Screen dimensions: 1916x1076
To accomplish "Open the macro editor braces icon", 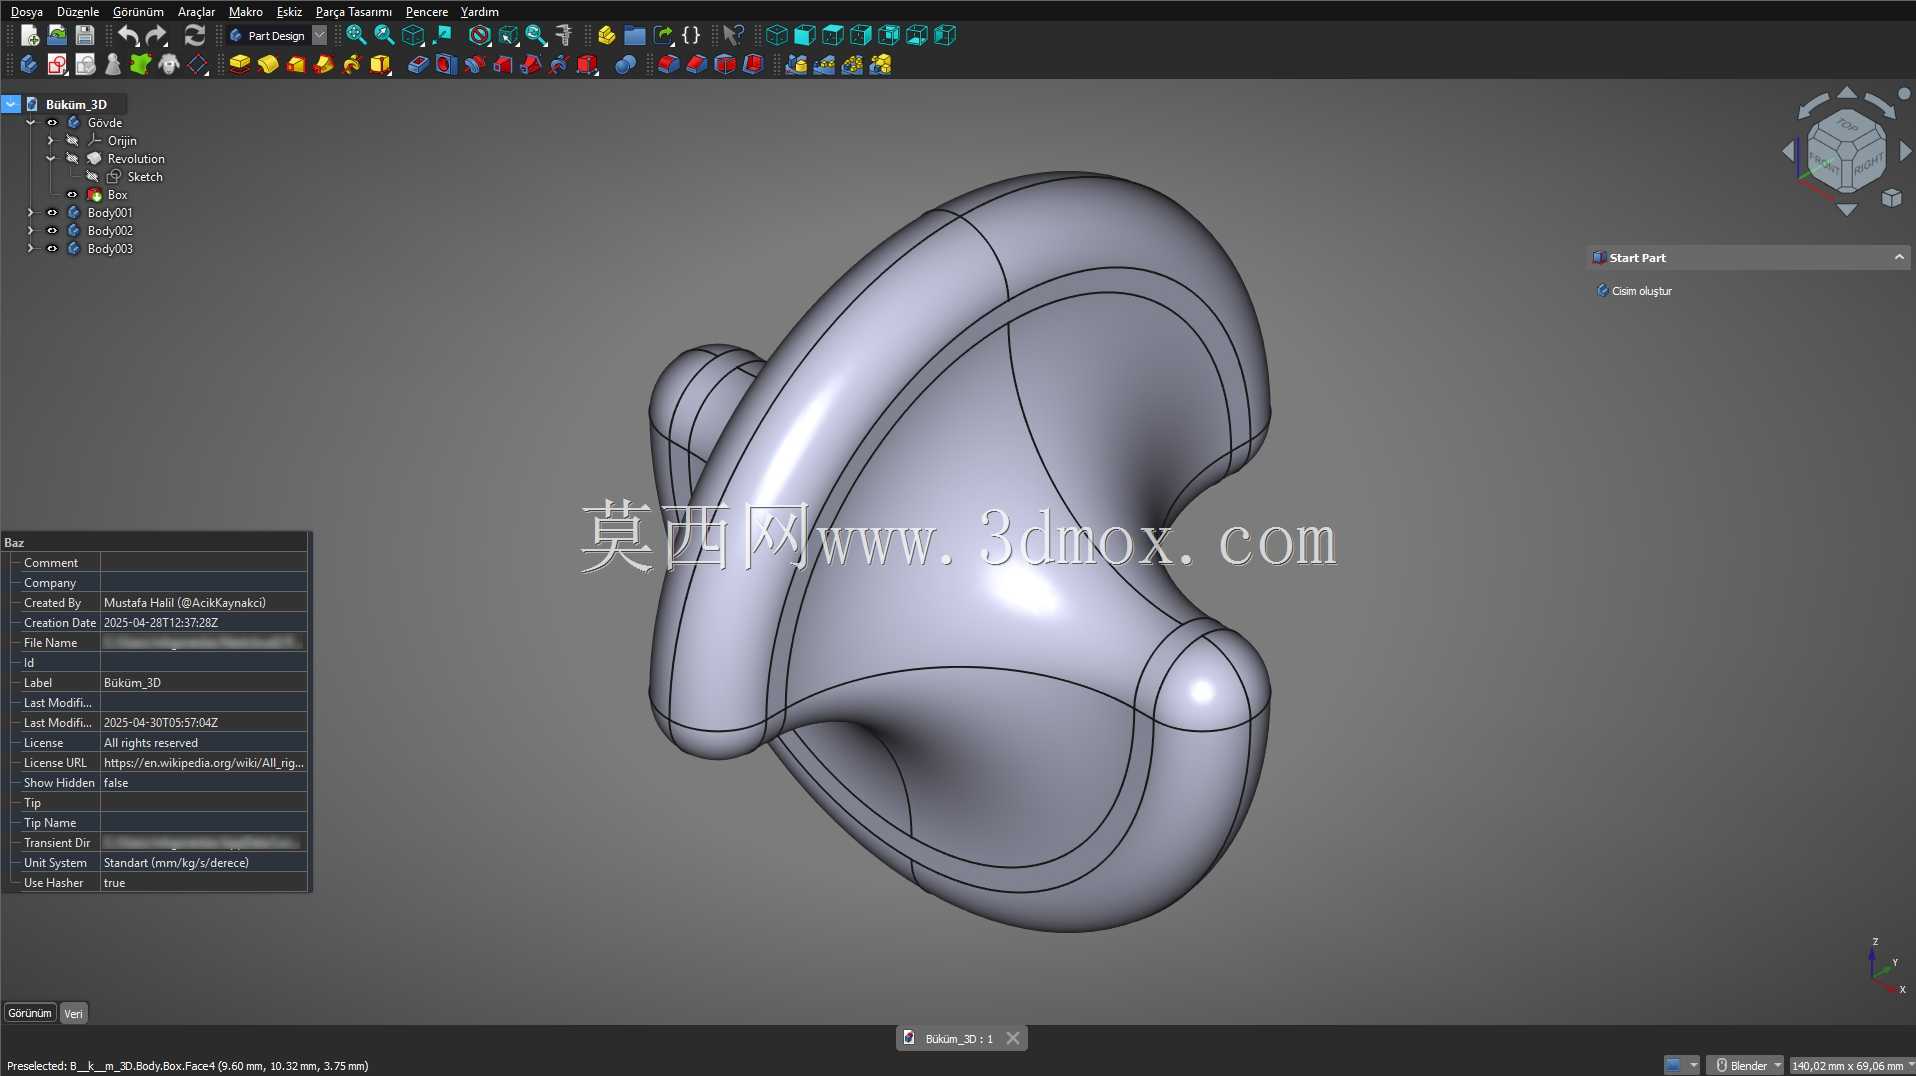I will tap(691, 36).
